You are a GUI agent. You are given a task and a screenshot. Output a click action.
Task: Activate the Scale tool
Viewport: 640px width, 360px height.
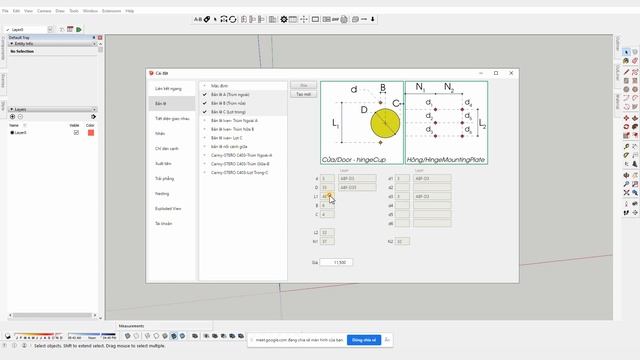point(627,135)
